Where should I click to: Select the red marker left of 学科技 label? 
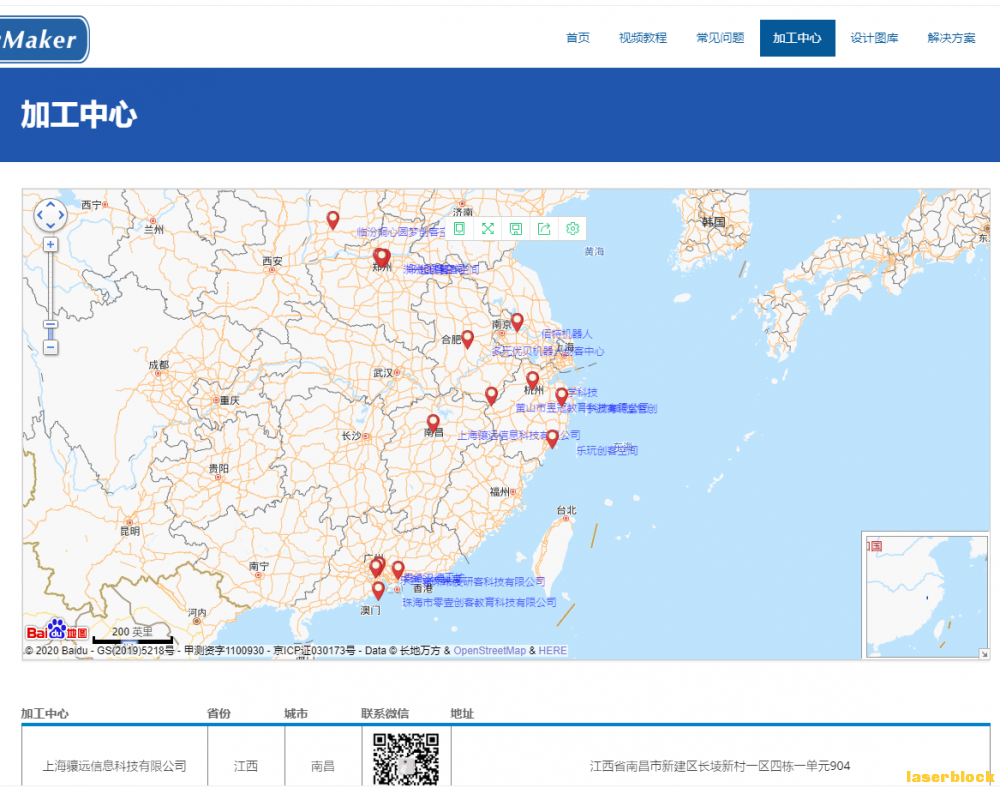[x=561, y=397]
